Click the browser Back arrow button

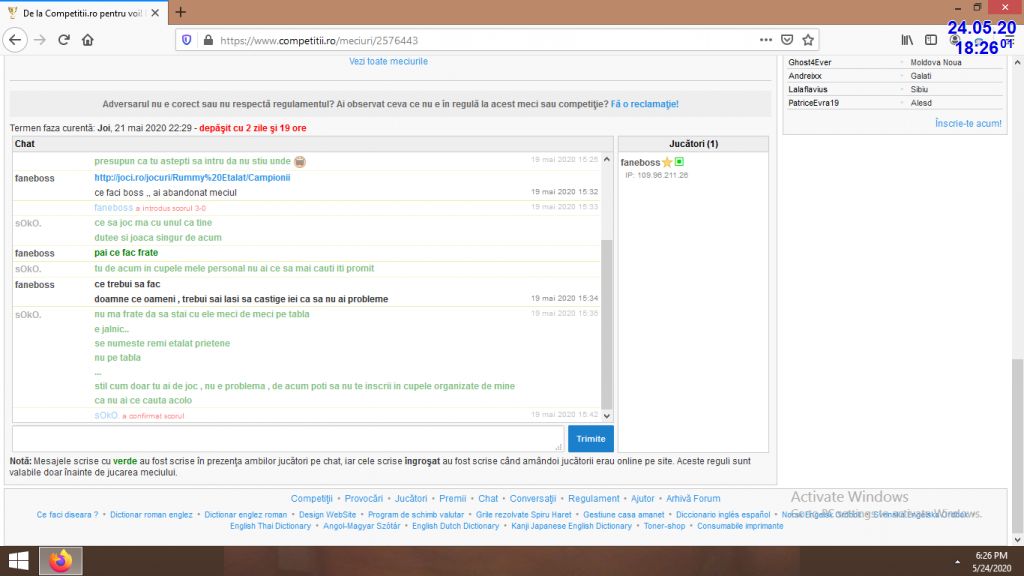pos(16,40)
